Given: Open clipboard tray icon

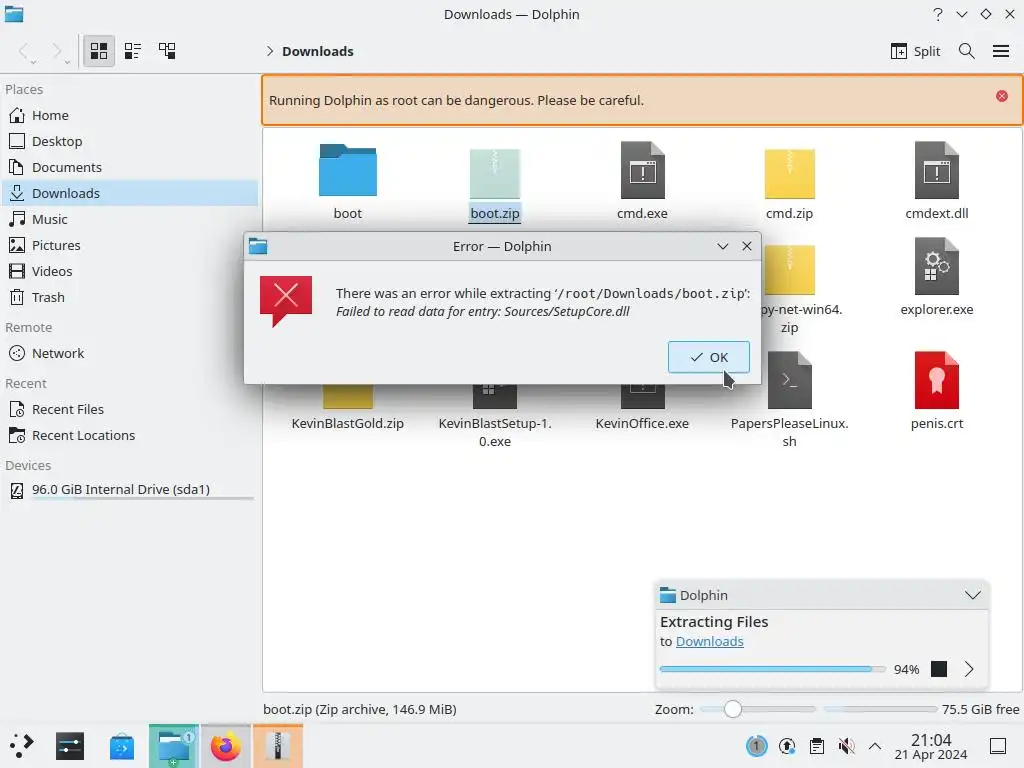Looking at the screenshot, I should pyautogui.click(x=816, y=746).
